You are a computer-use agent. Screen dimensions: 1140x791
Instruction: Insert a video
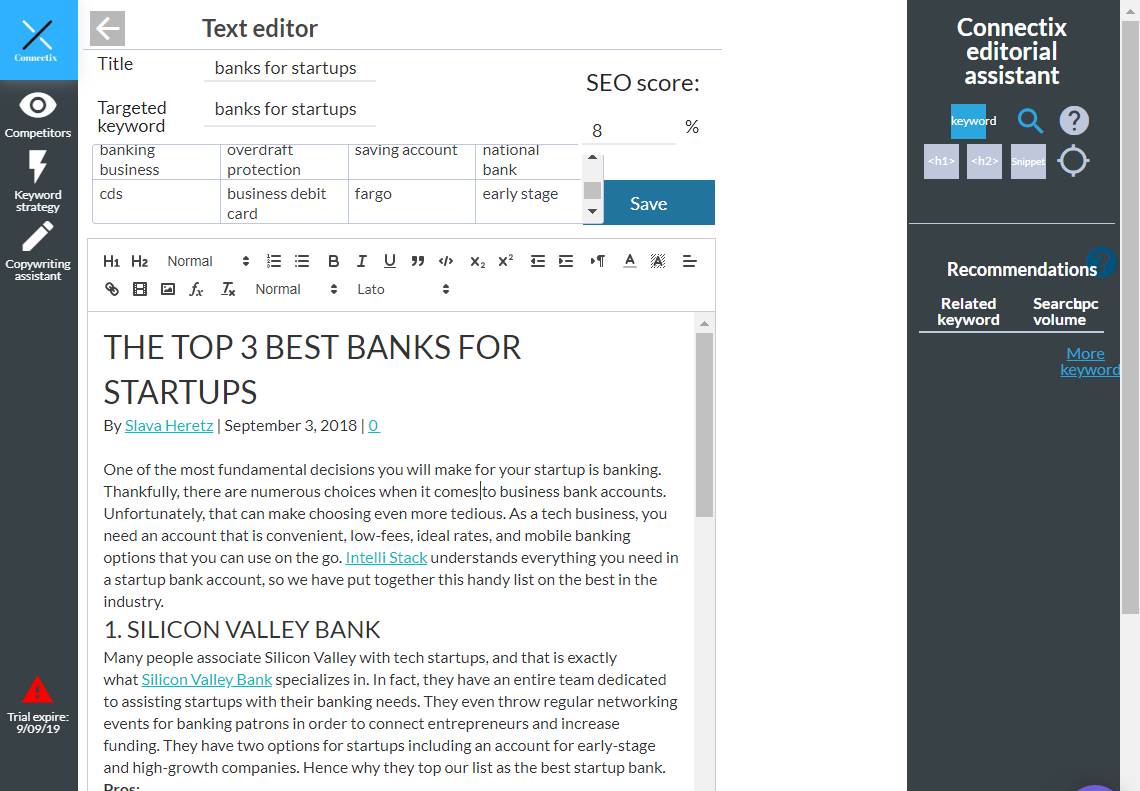click(x=140, y=289)
